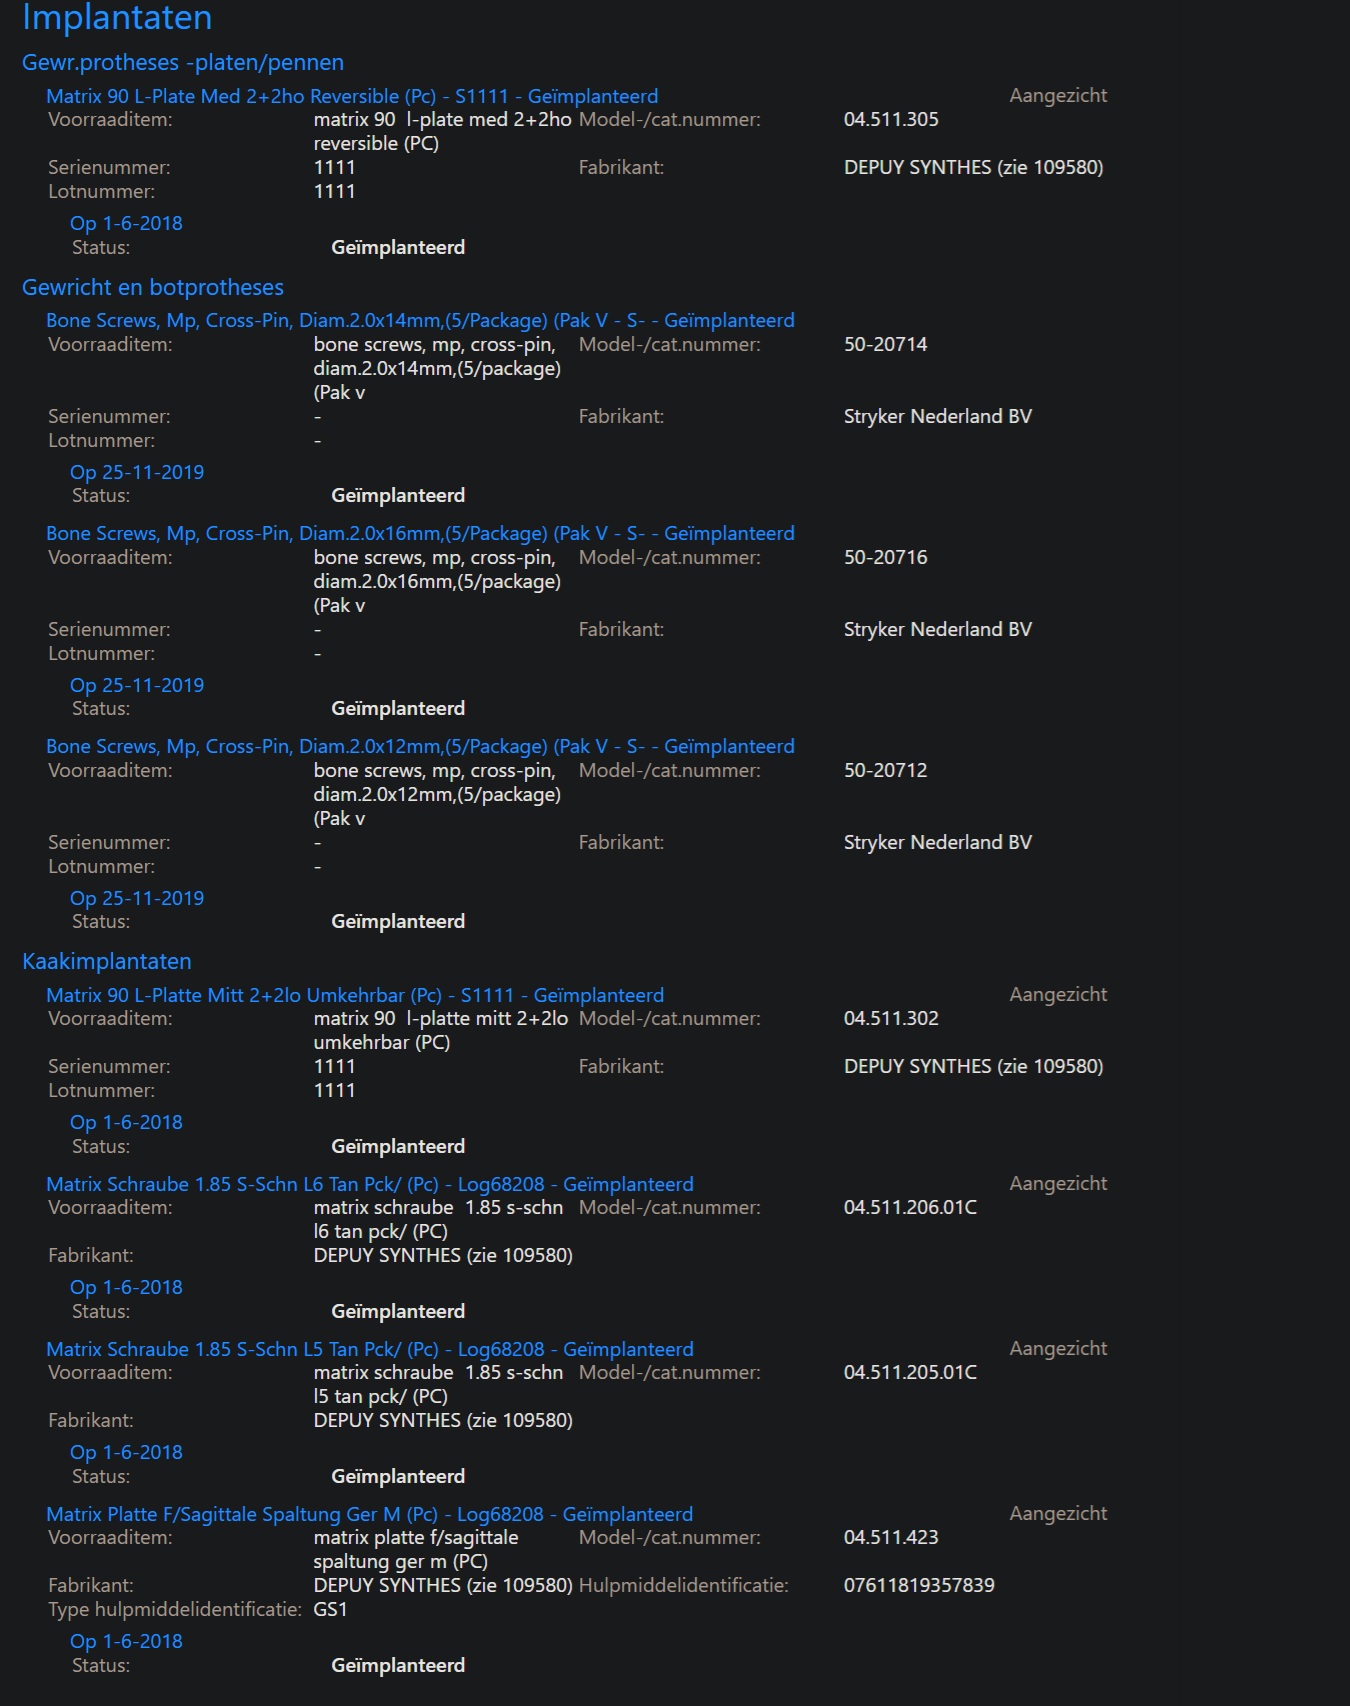
Task: Open Op 1-6-2018 under Sagittale Spaltung plate
Action: 126,1641
